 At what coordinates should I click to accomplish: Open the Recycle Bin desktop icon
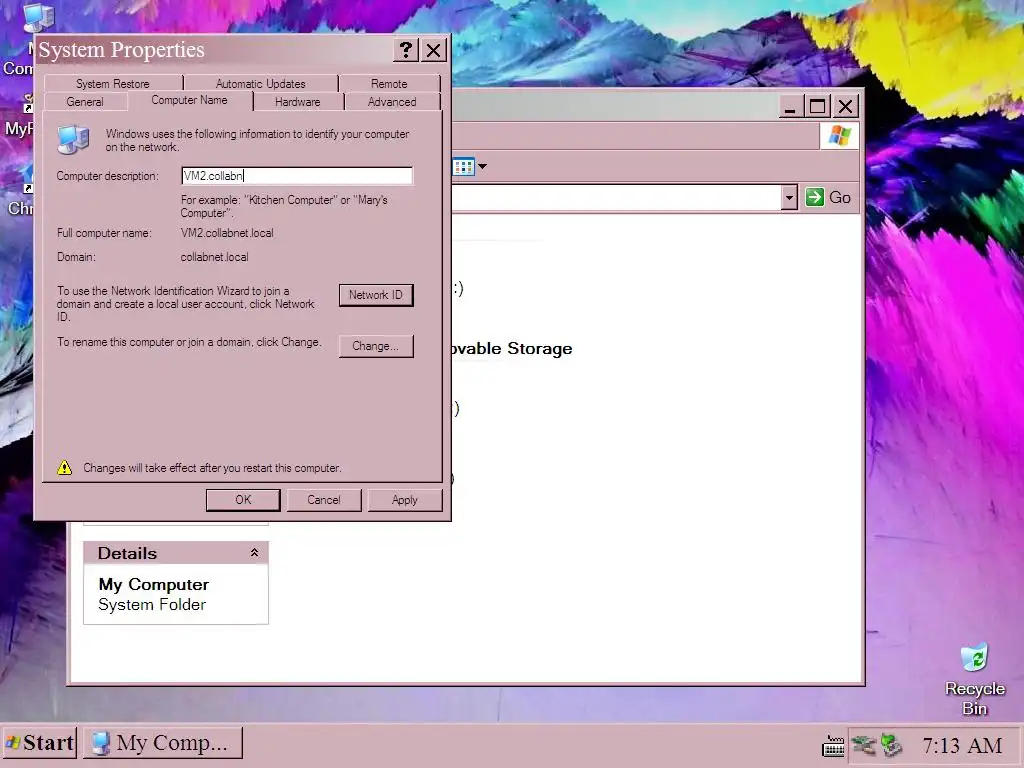click(x=974, y=679)
